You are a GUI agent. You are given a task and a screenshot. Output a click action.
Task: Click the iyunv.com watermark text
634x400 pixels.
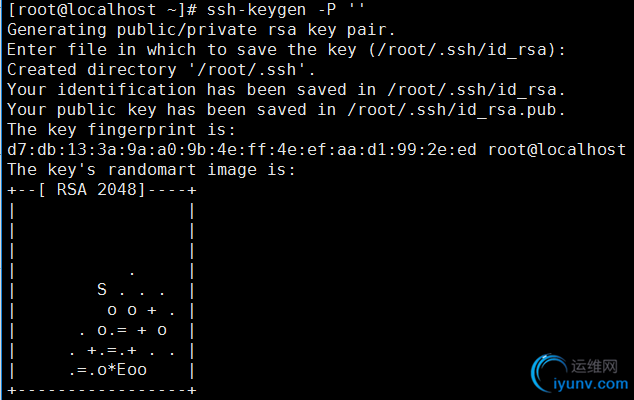tap(590, 384)
